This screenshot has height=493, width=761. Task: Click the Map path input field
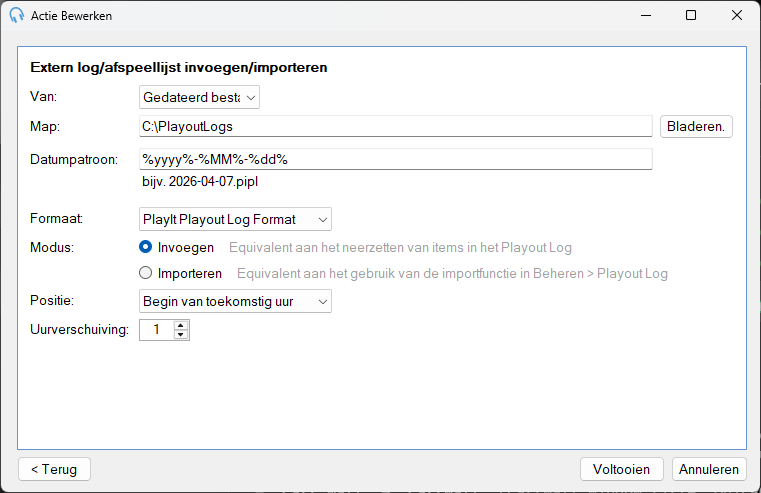[x=396, y=126]
